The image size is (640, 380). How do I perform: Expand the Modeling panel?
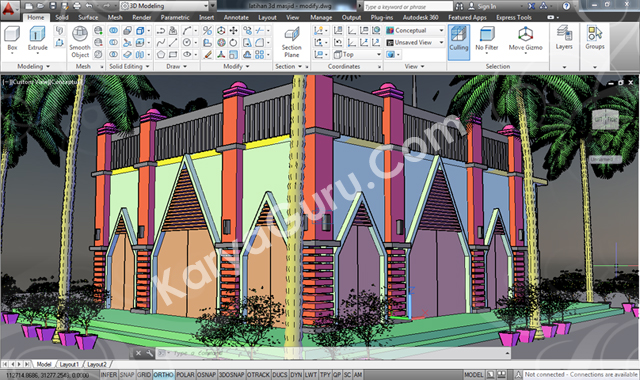pyautogui.click(x=33, y=66)
